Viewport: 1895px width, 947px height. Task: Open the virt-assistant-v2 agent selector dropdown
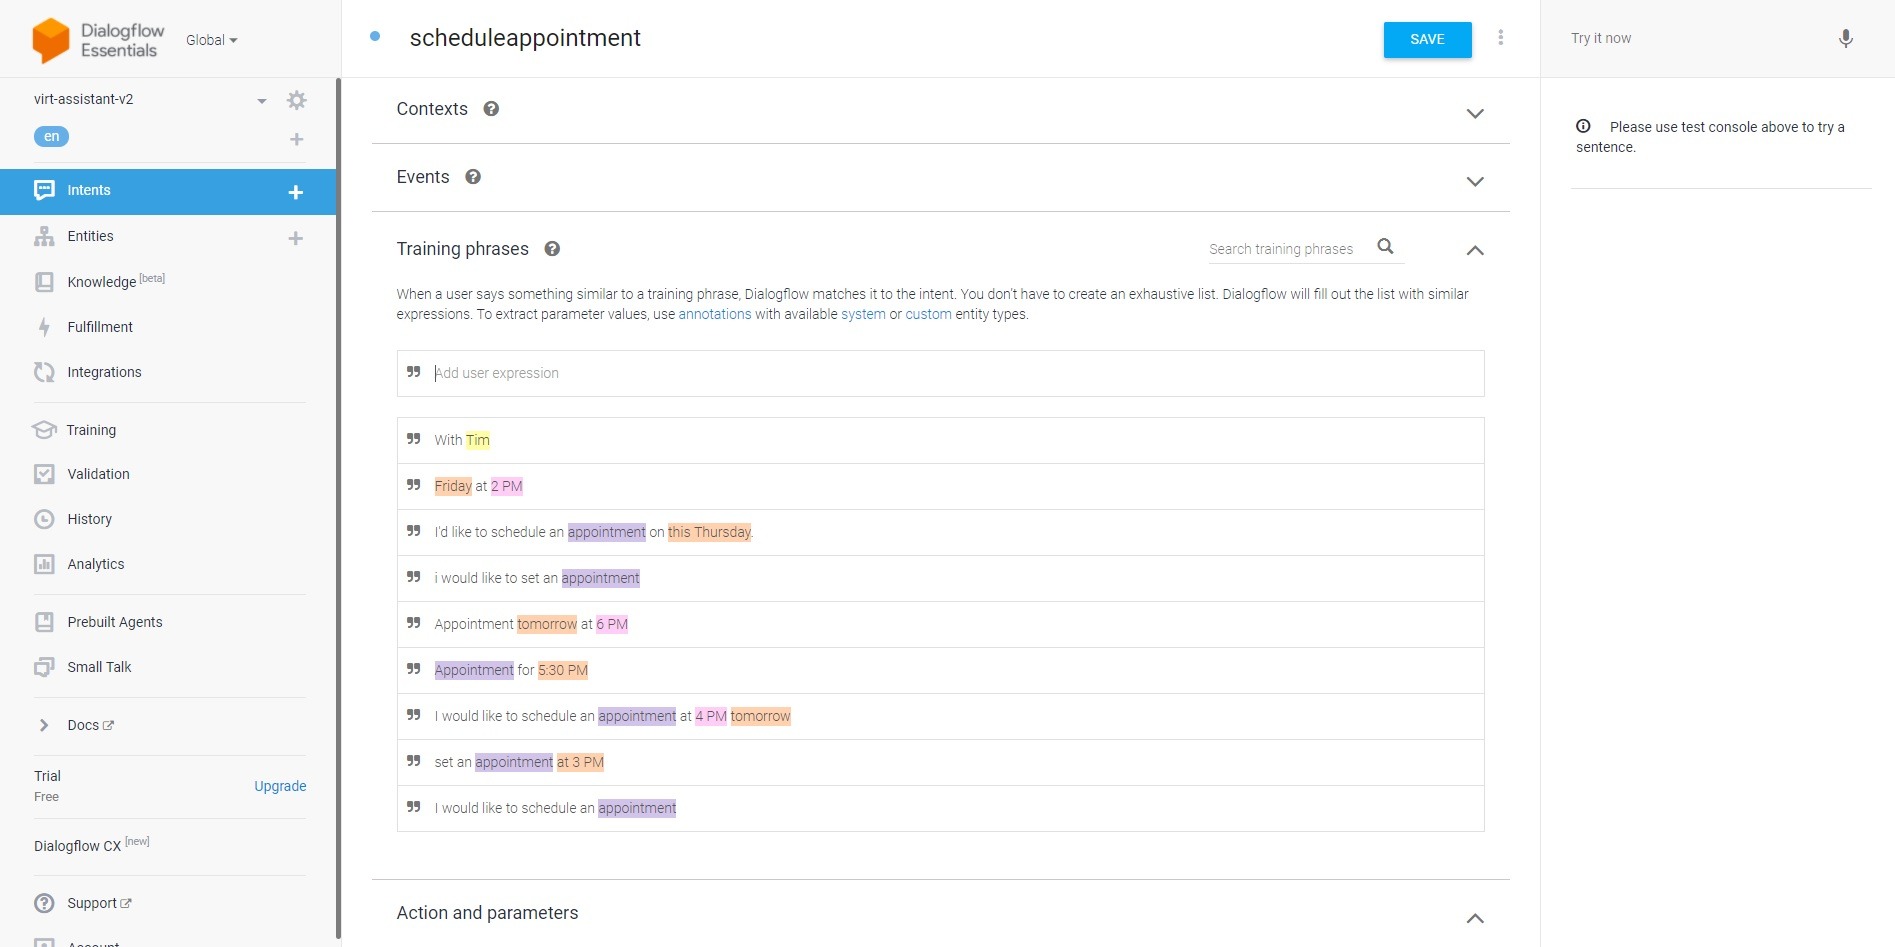pyautogui.click(x=261, y=101)
